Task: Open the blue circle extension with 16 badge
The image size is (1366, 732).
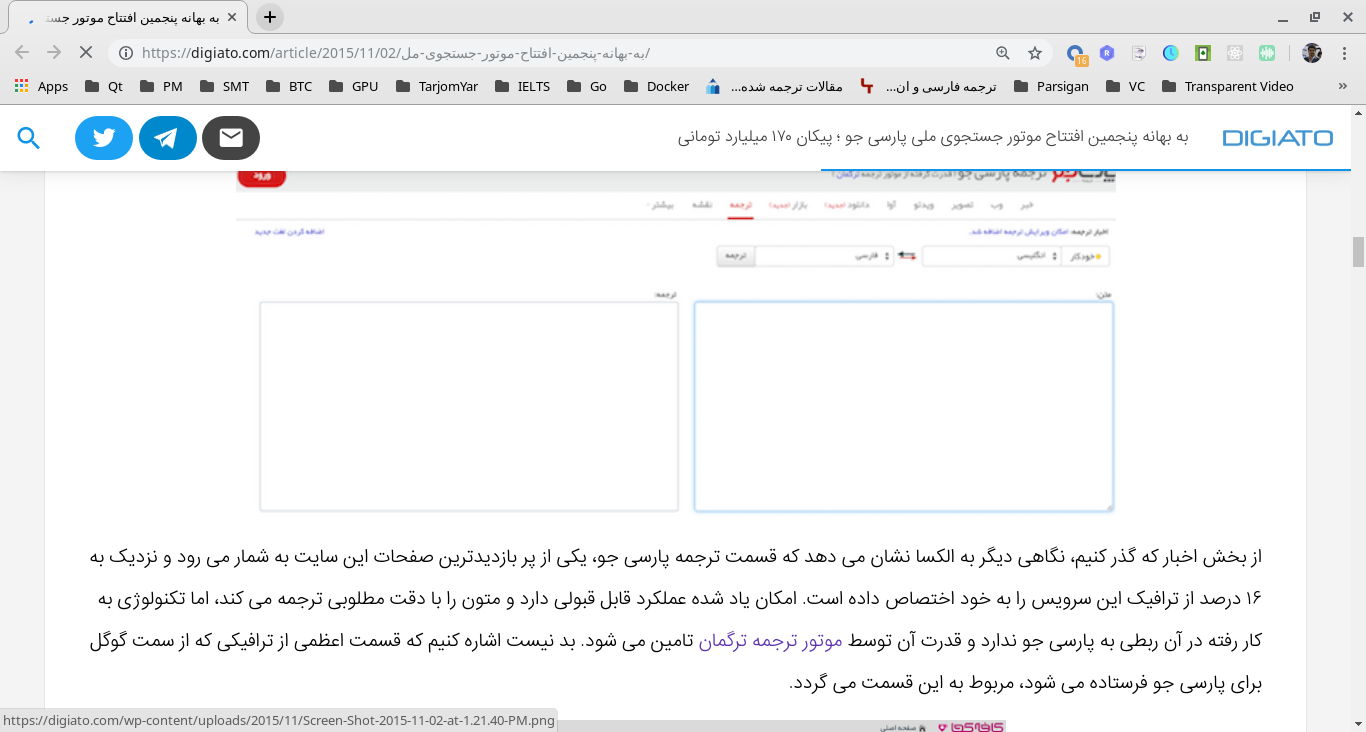Action: (x=1076, y=54)
